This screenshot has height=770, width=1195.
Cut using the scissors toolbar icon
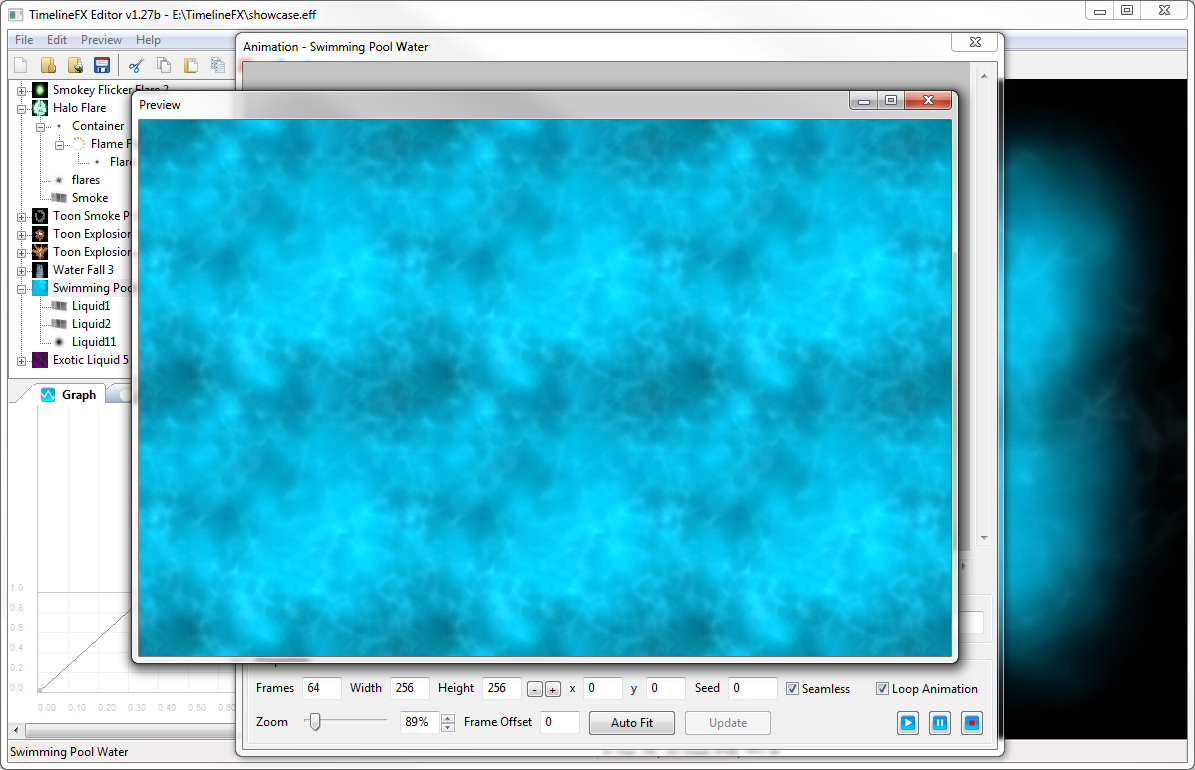[x=137, y=64]
